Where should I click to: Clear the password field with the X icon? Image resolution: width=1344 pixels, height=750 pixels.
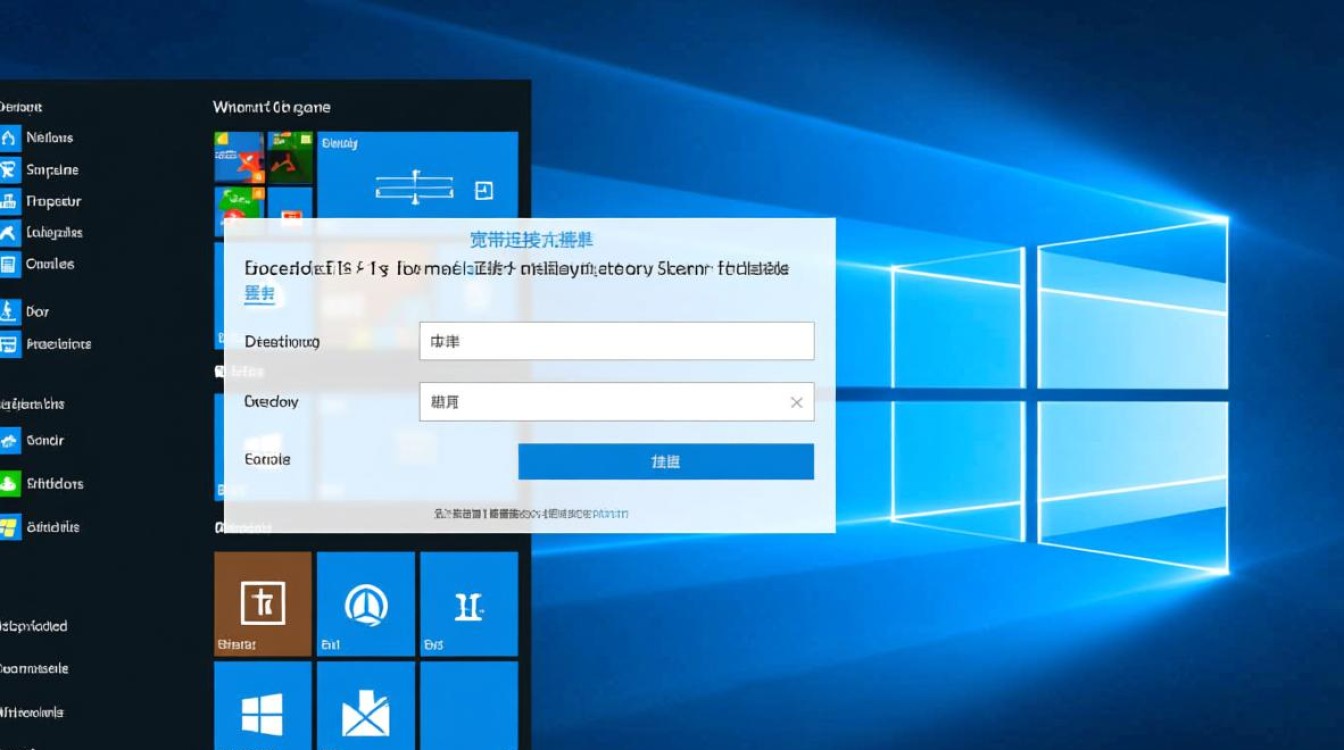click(x=797, y=402)
